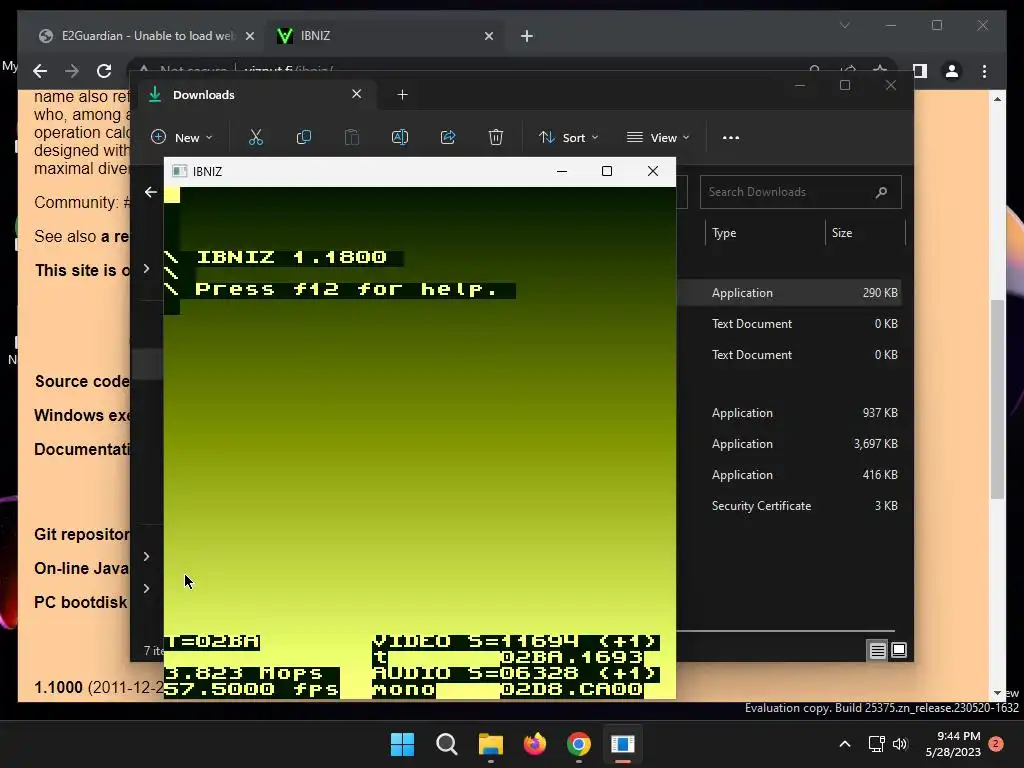The height and width of the screenshot is (768, 1024).
Task: Switch Explorer to details view layout icon
Action: [x=877, y=650]
